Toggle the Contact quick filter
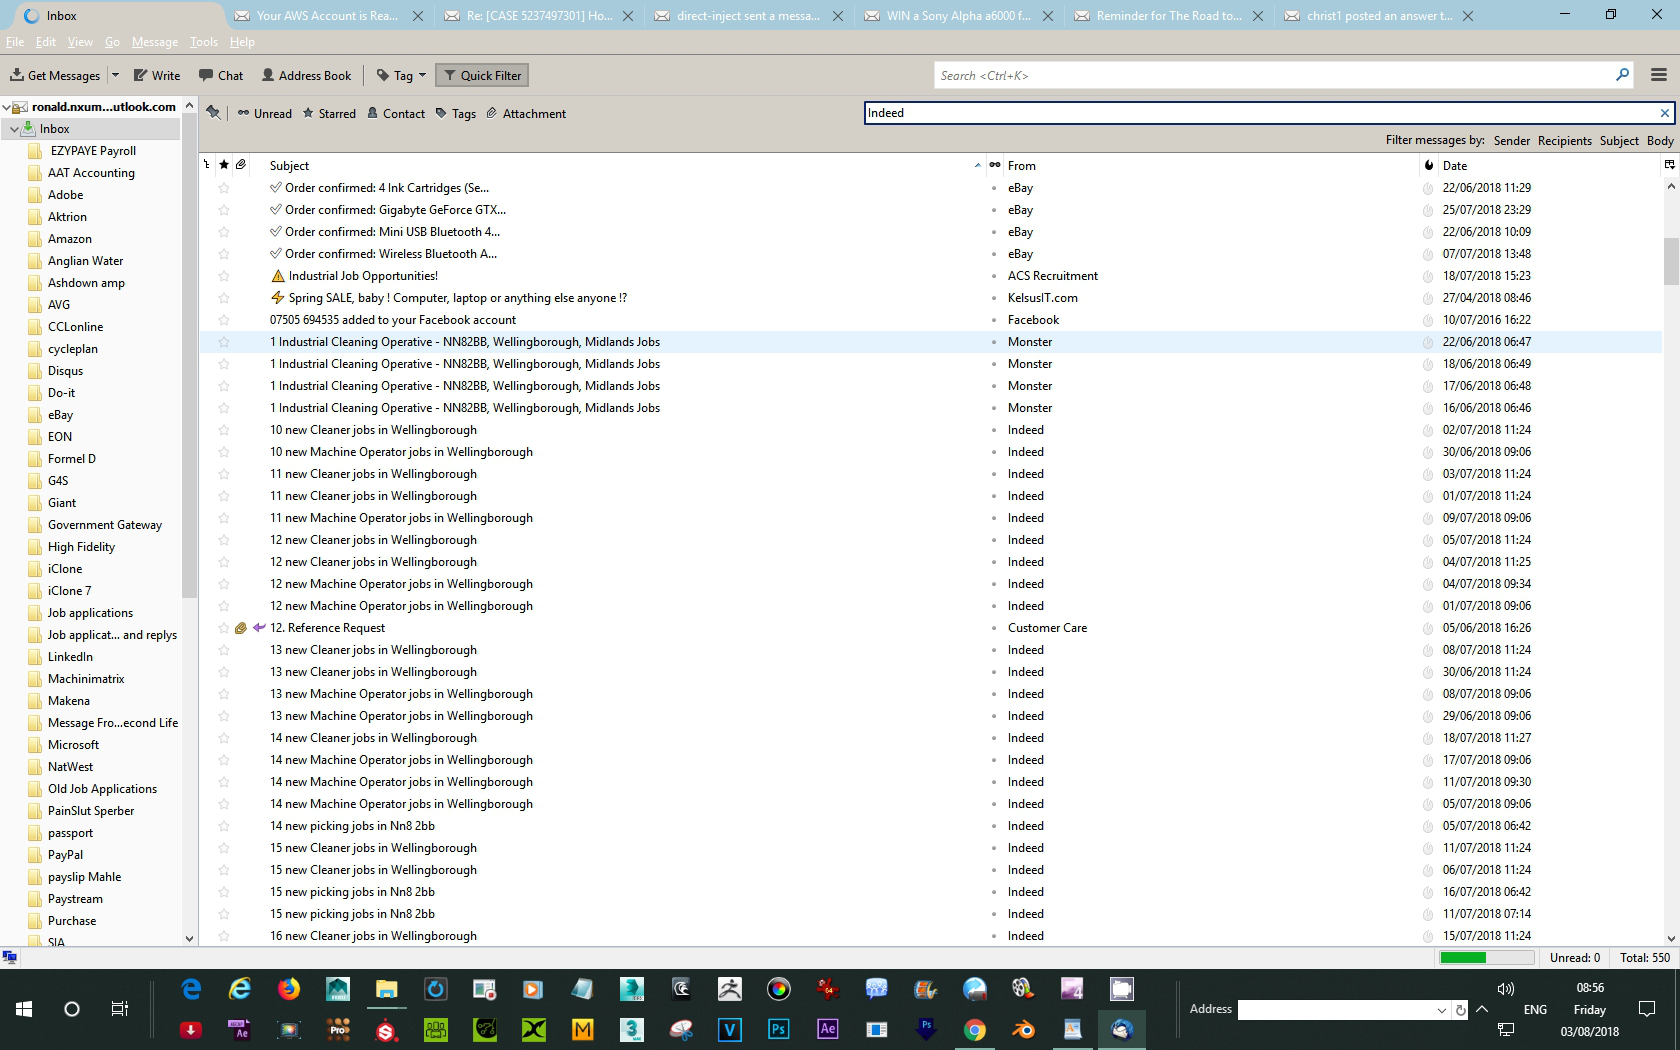The image size is (1680, 1050). click(x=396, y=114)
